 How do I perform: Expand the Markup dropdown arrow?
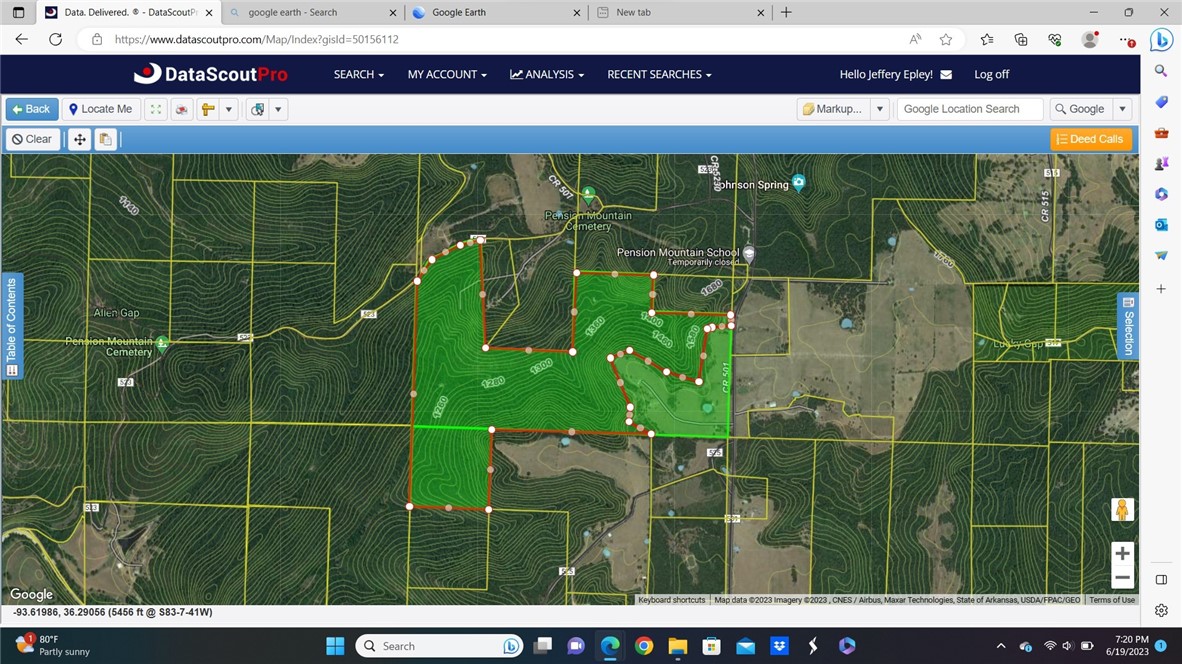pos(880,109)
